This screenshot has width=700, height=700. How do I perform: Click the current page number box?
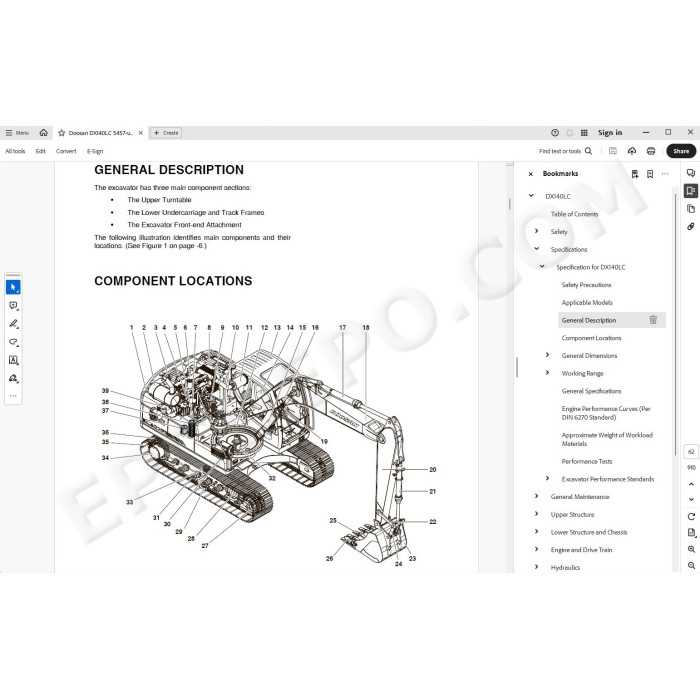point(691,452)
